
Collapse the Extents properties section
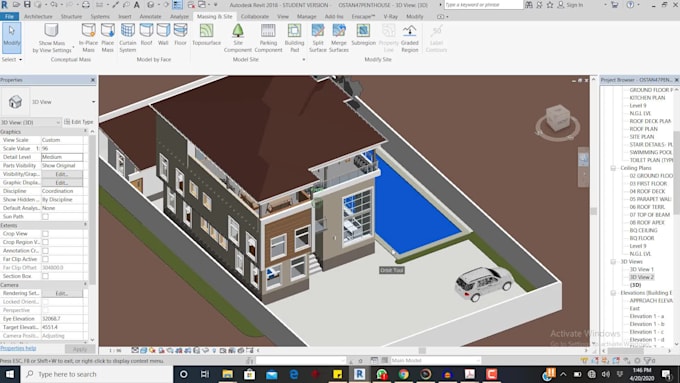pos(85,225)
